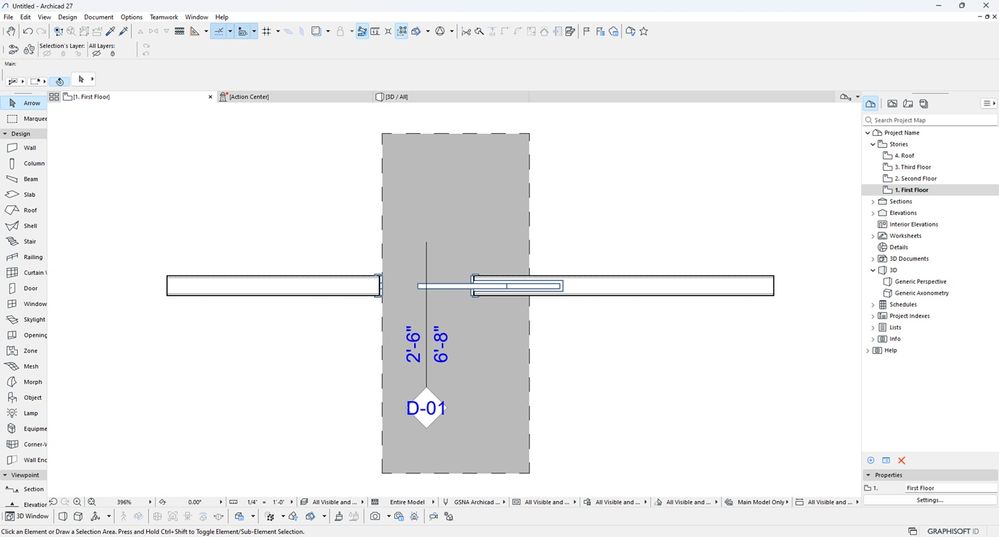Select the Wall tool
The height and width of the screenshot is (537, 999).
pyautogui.click(x=24, y=148)
